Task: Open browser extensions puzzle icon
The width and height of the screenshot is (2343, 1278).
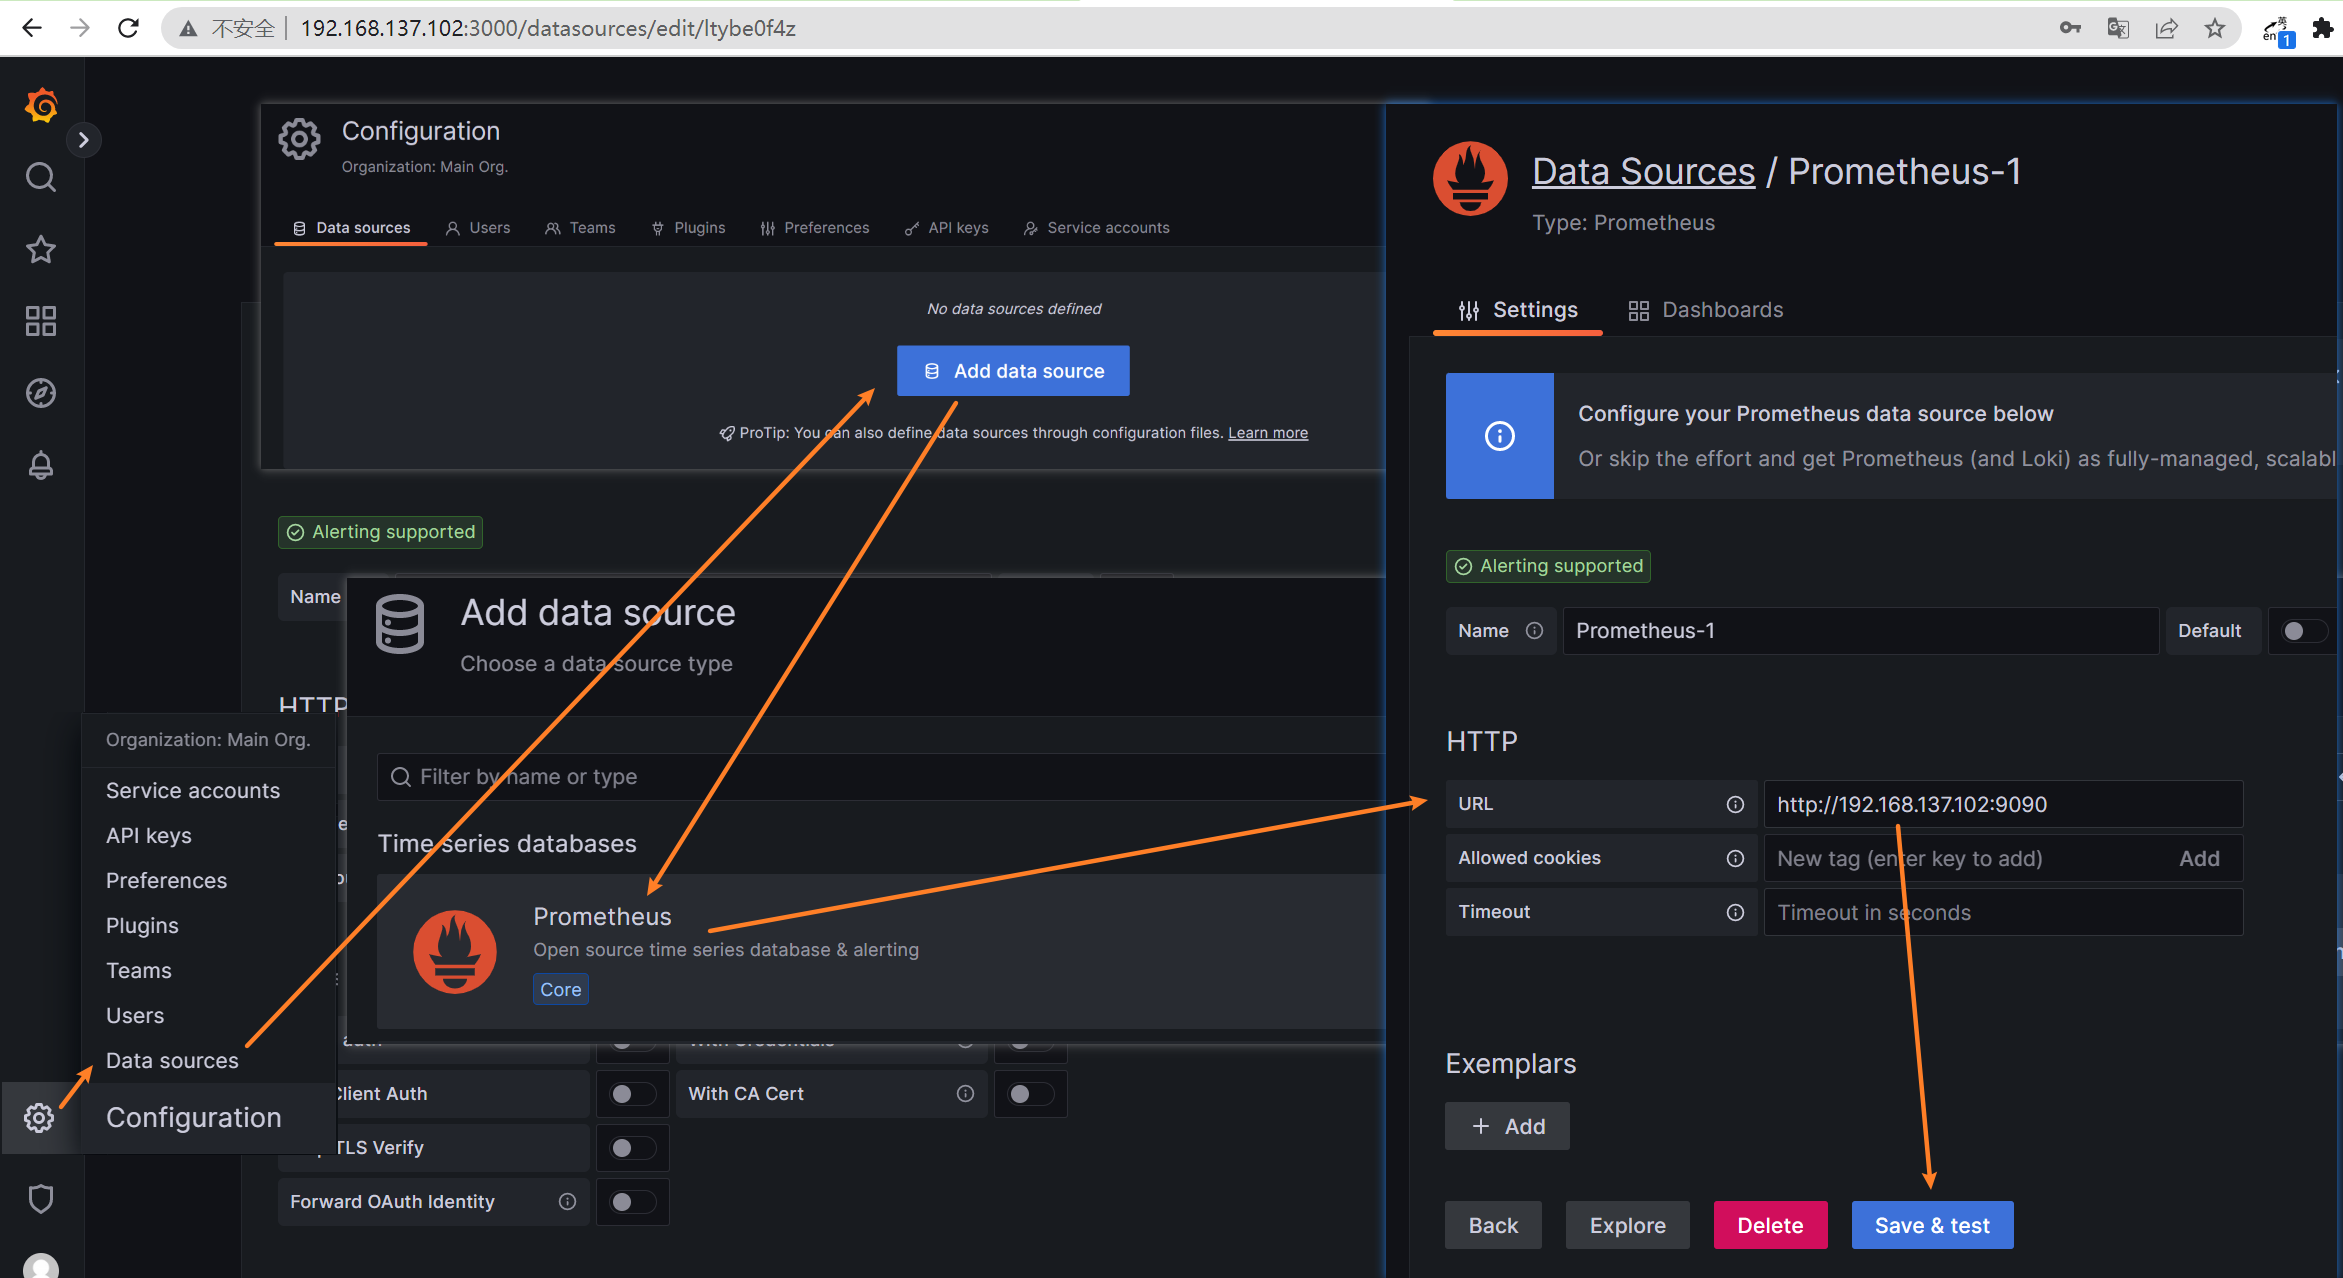Action: (x=2323, y=28)
